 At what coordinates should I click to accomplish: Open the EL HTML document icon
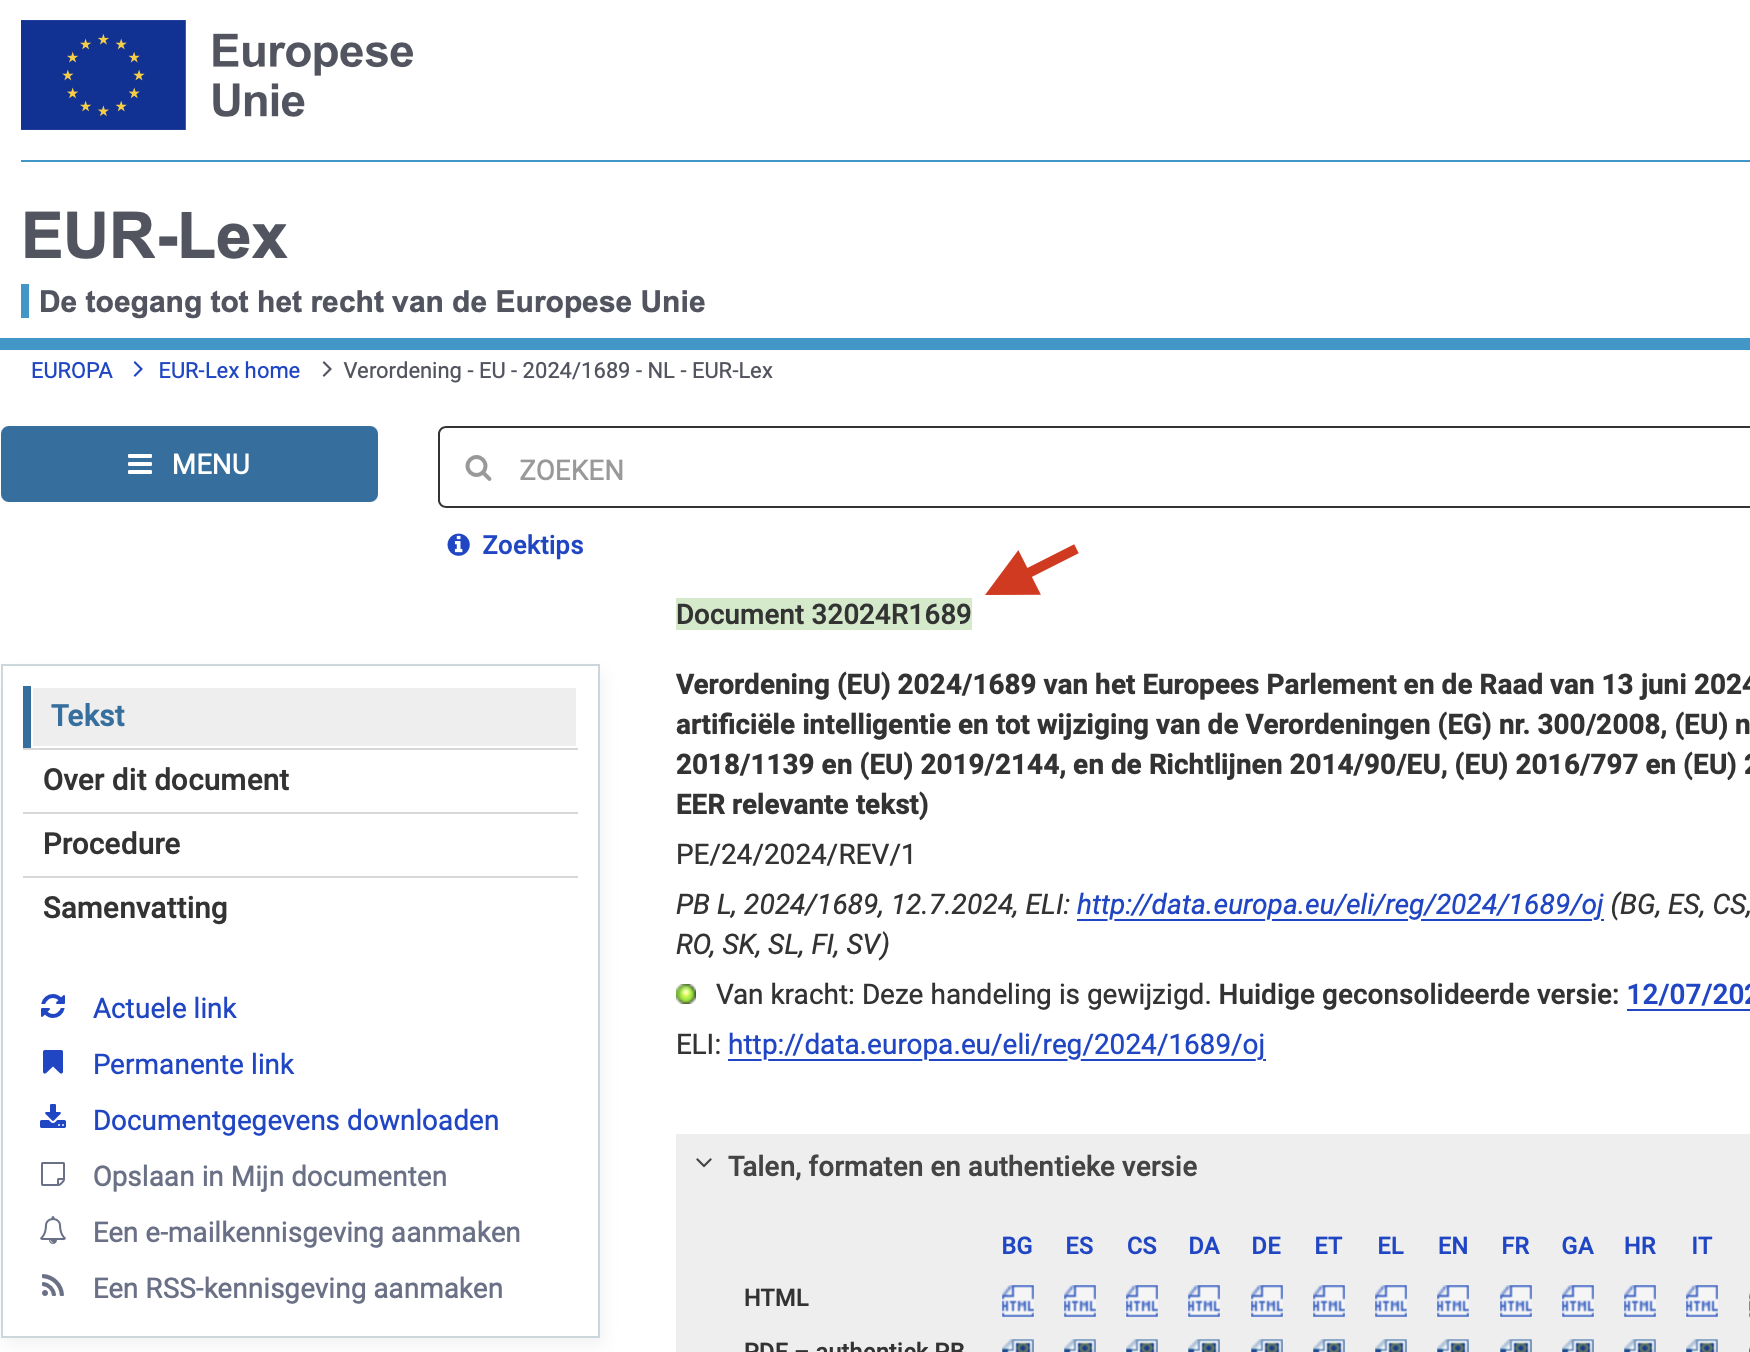coord(1390,1300)
